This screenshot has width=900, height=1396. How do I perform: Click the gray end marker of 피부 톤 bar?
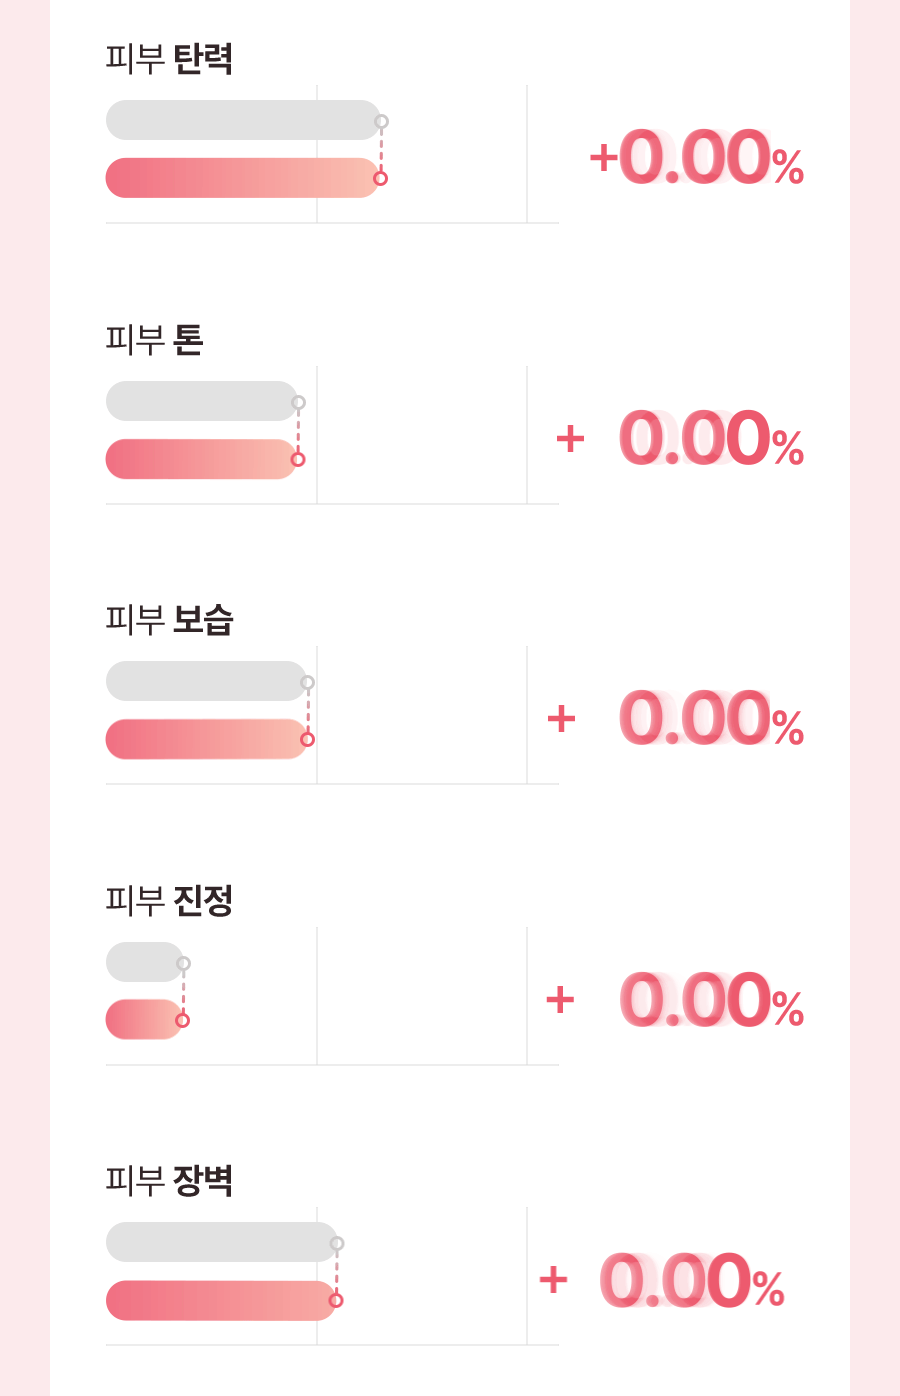(298, 402)
